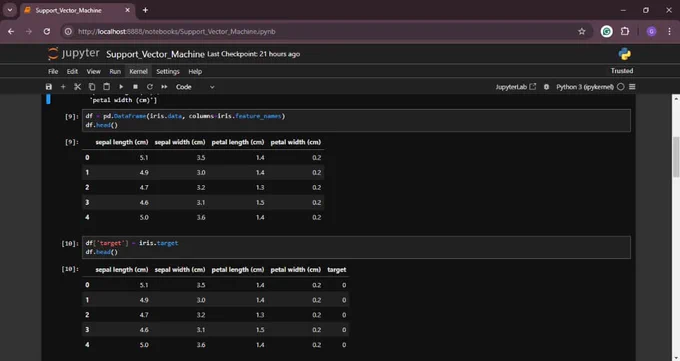
Task: Click value 3.6 in row 4 of output 9
Action: [201, 217]
